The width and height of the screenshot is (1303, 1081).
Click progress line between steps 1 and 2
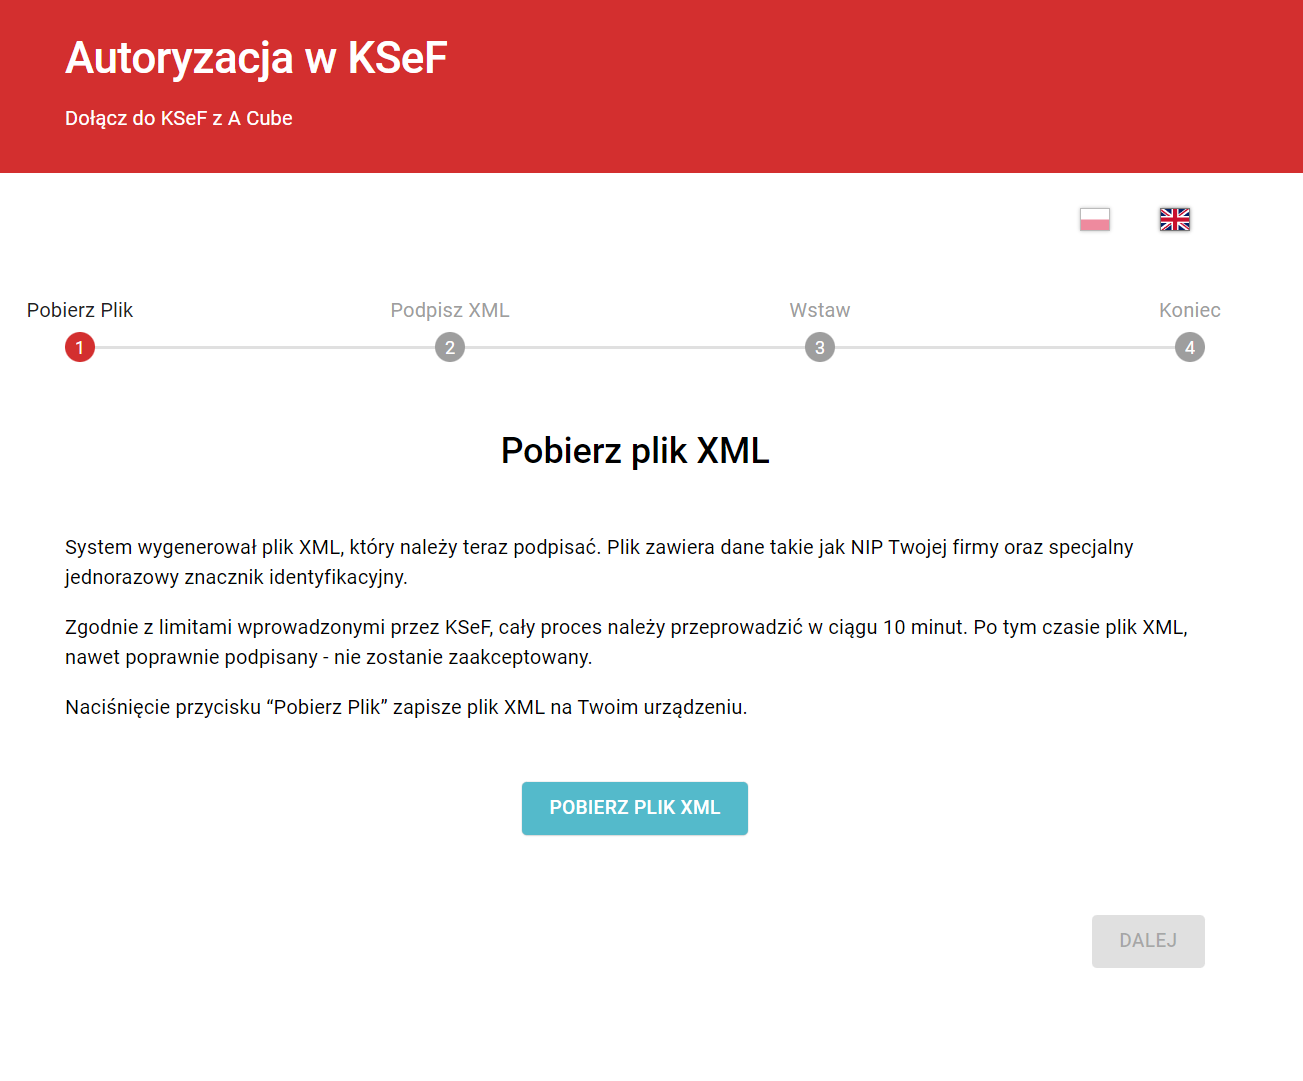tap(265, 348)
